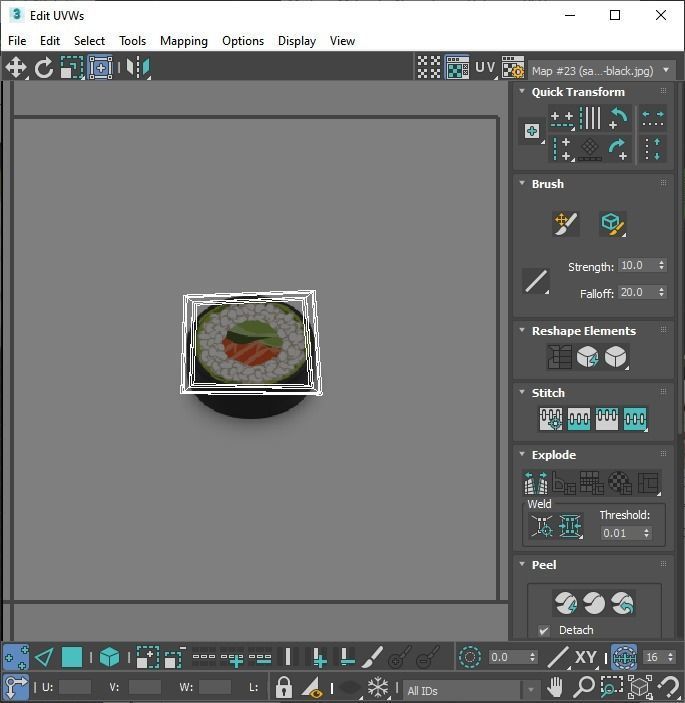Uncheck the Detach checkbox
Image resolution: width=685 pixels, height=703 pixels.
544,630
